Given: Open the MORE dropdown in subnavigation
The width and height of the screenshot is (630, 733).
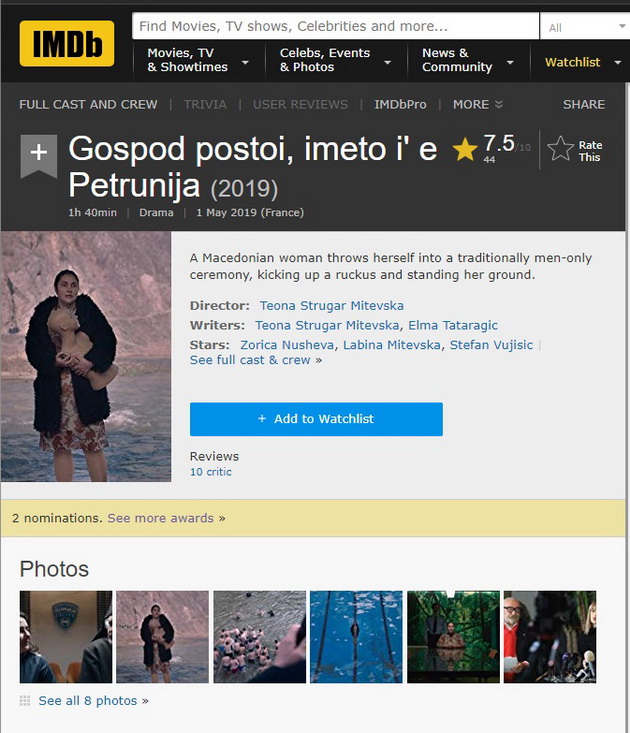Looking at the screenshot, I should point(478,104).
